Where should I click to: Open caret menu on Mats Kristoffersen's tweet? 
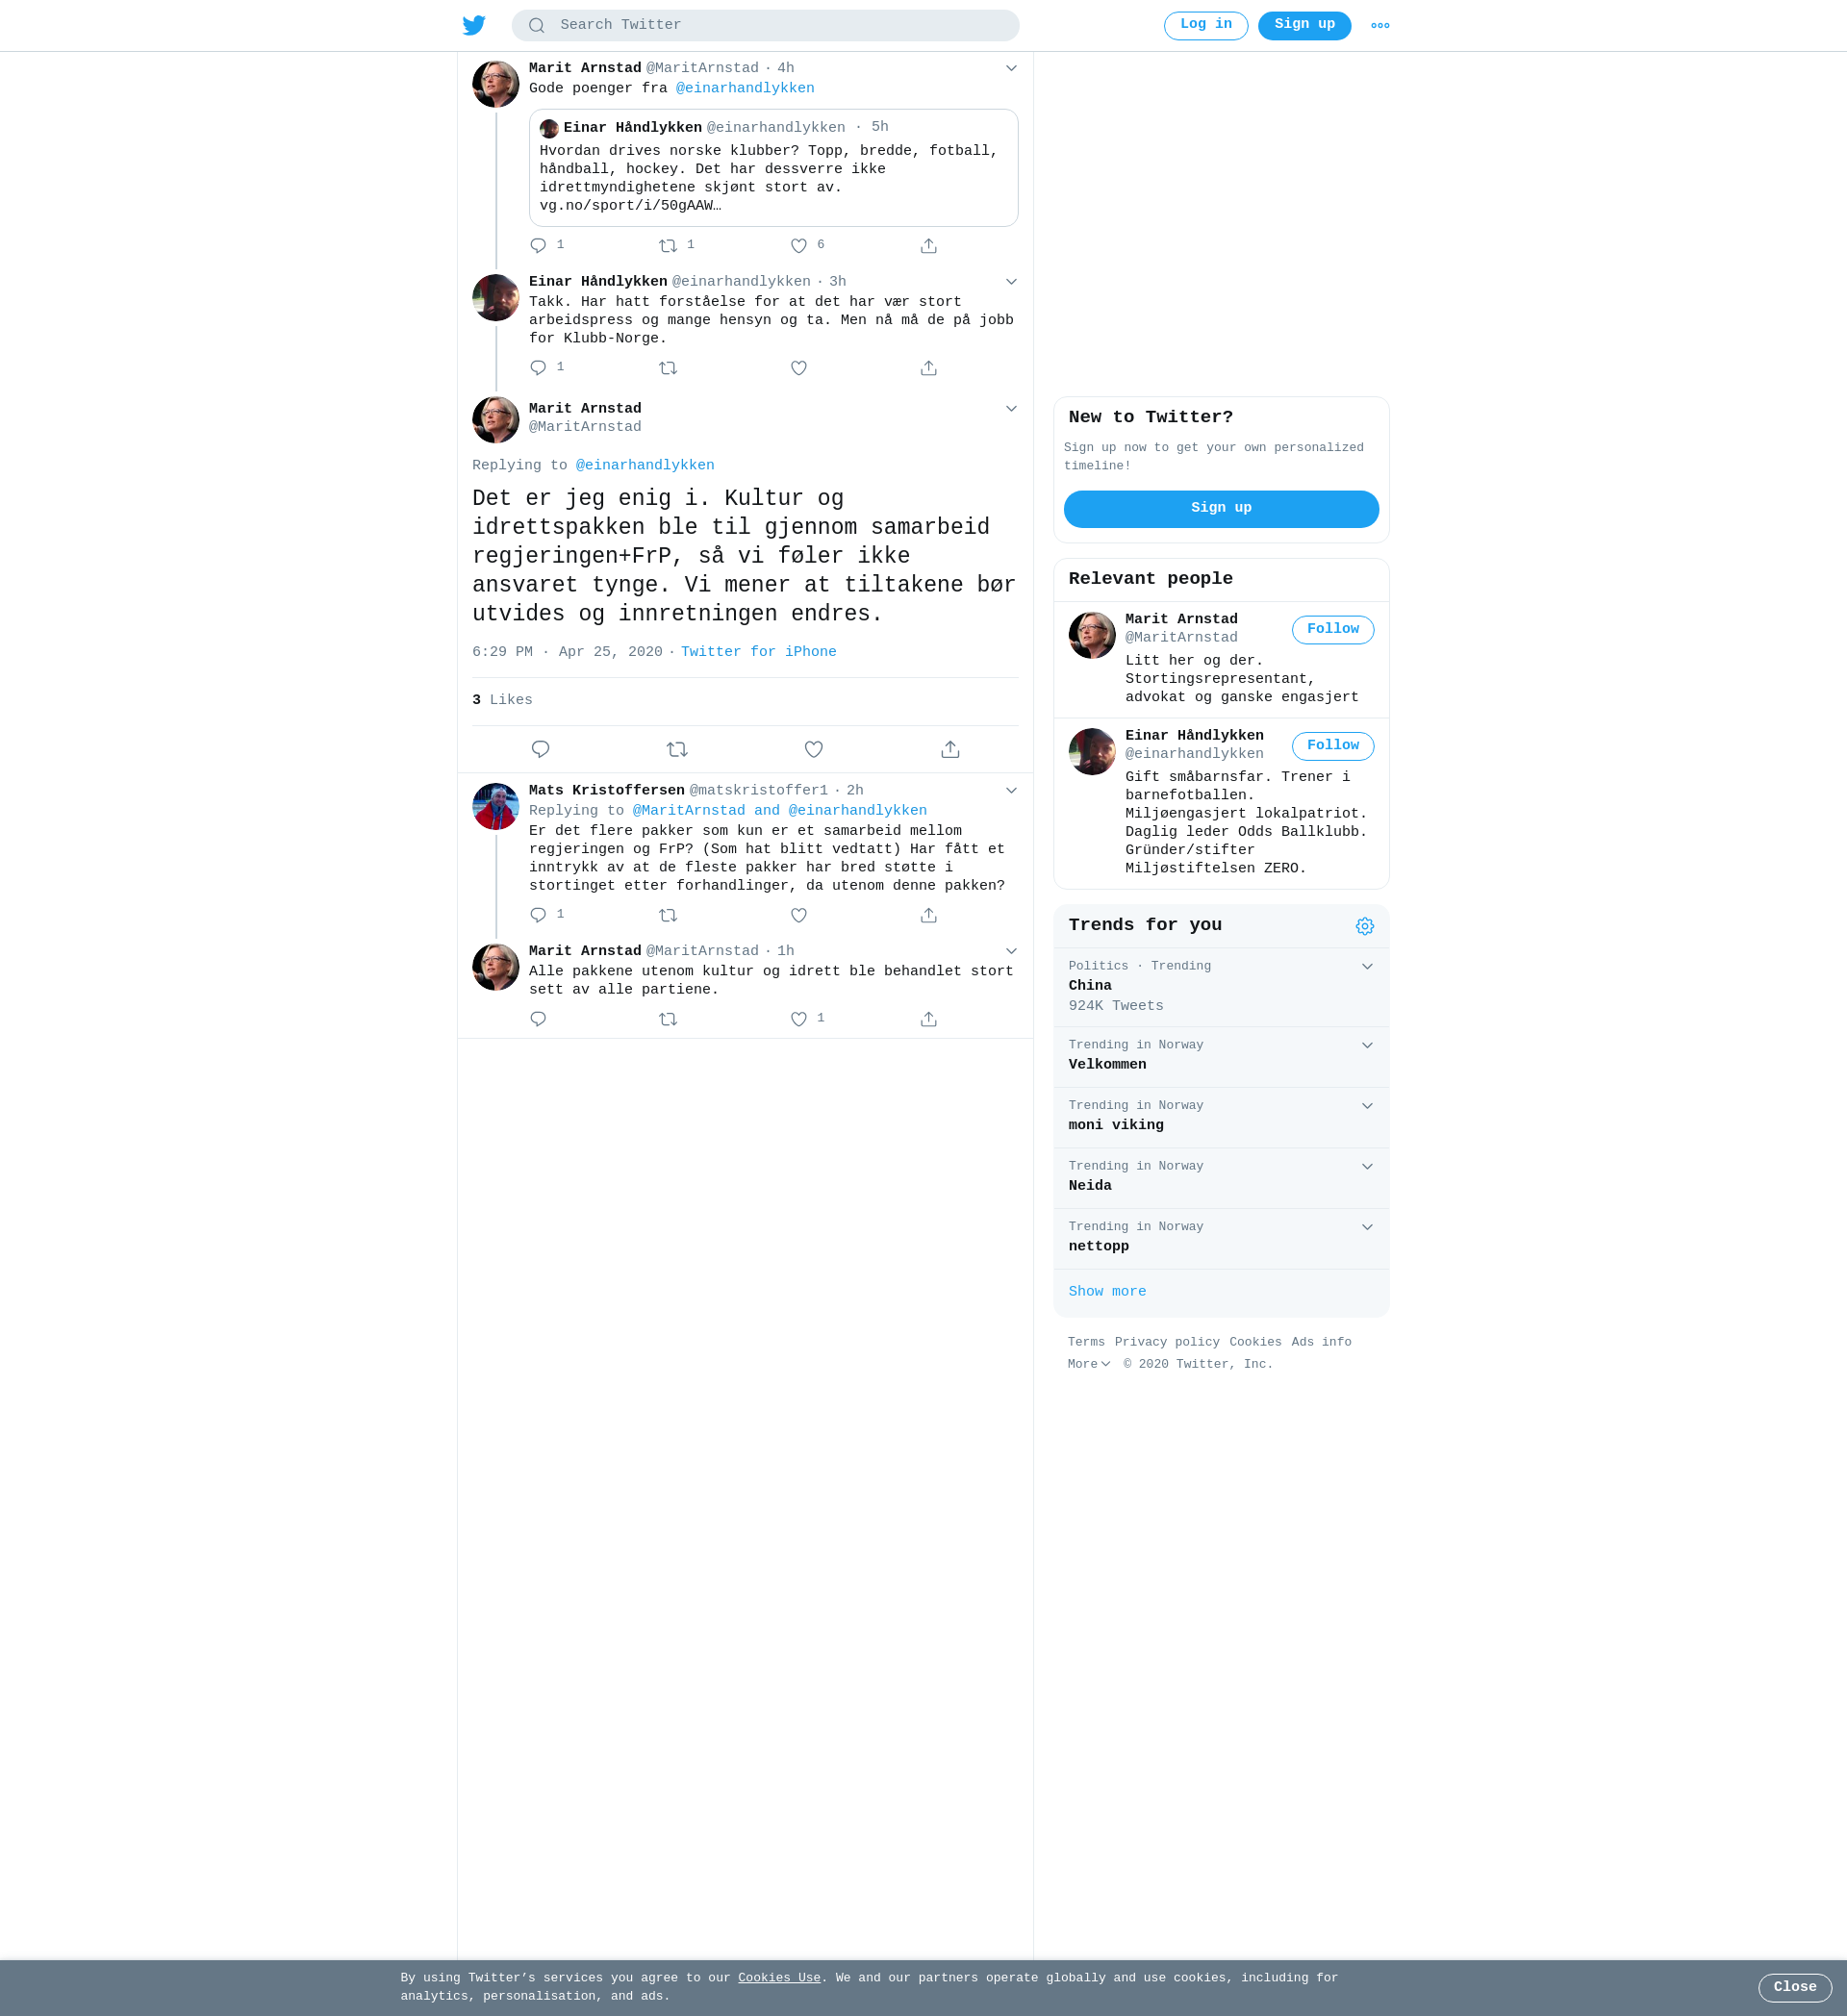(x=1011, y=790)
